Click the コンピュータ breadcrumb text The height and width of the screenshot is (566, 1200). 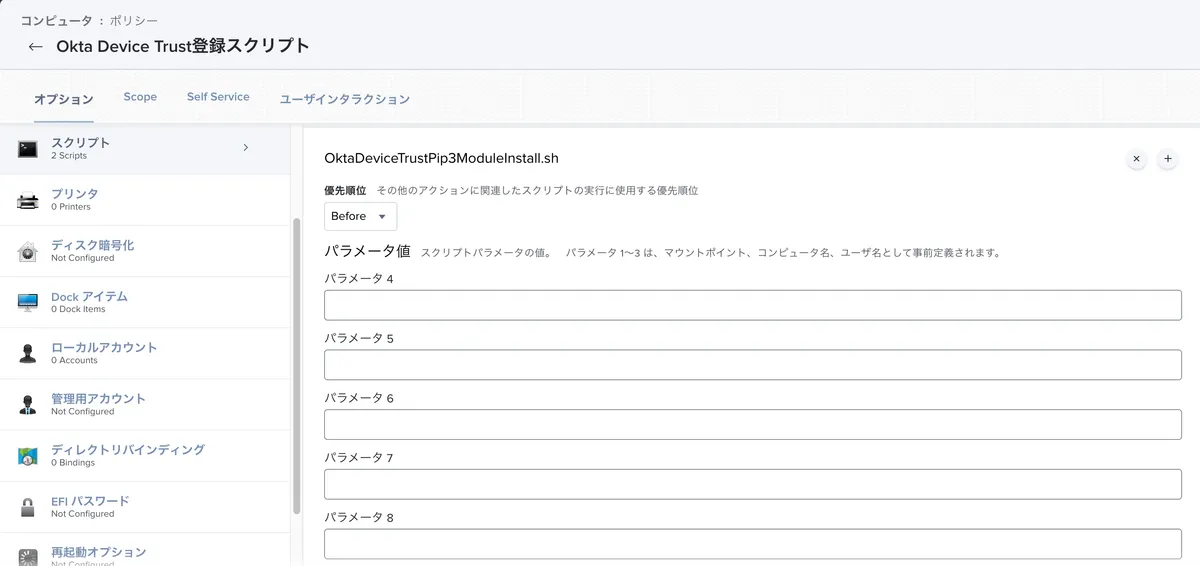tap(55, 20)
